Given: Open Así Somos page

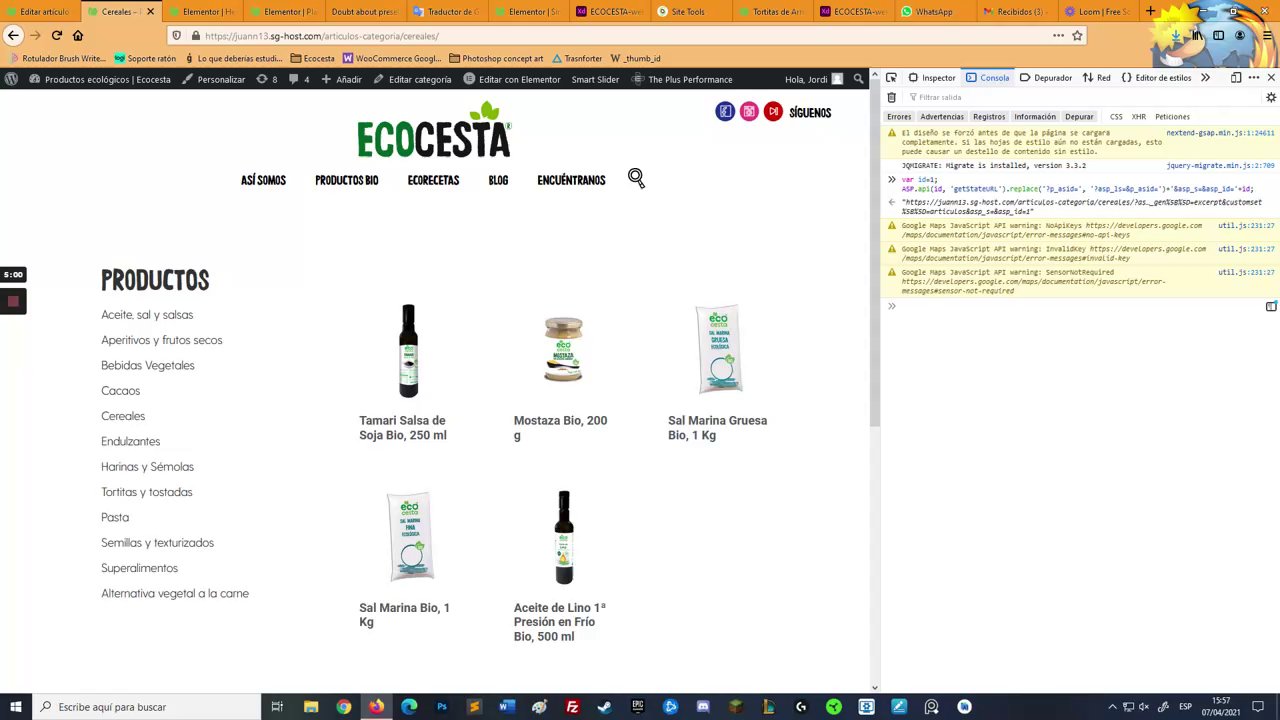Looking at the screenshot, I should pyautogui.click(x=263, y=180).
